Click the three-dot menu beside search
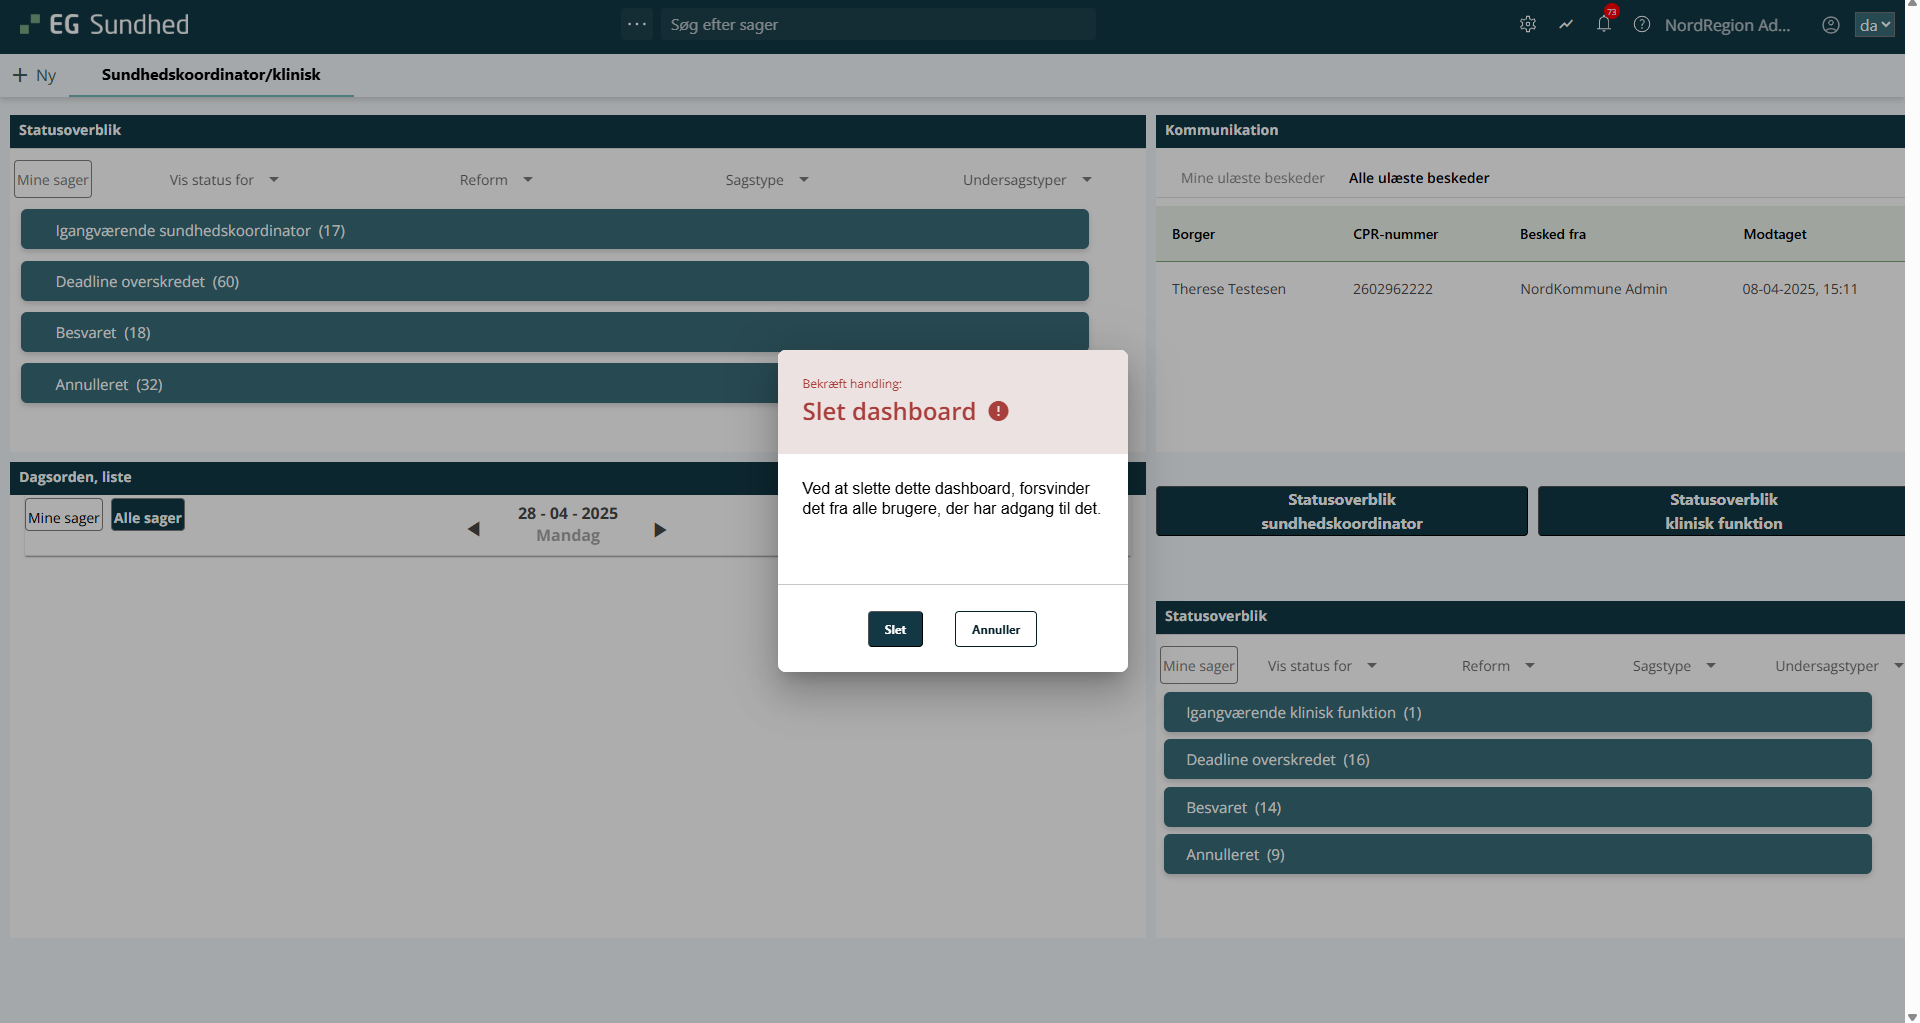 coord(637,24)
